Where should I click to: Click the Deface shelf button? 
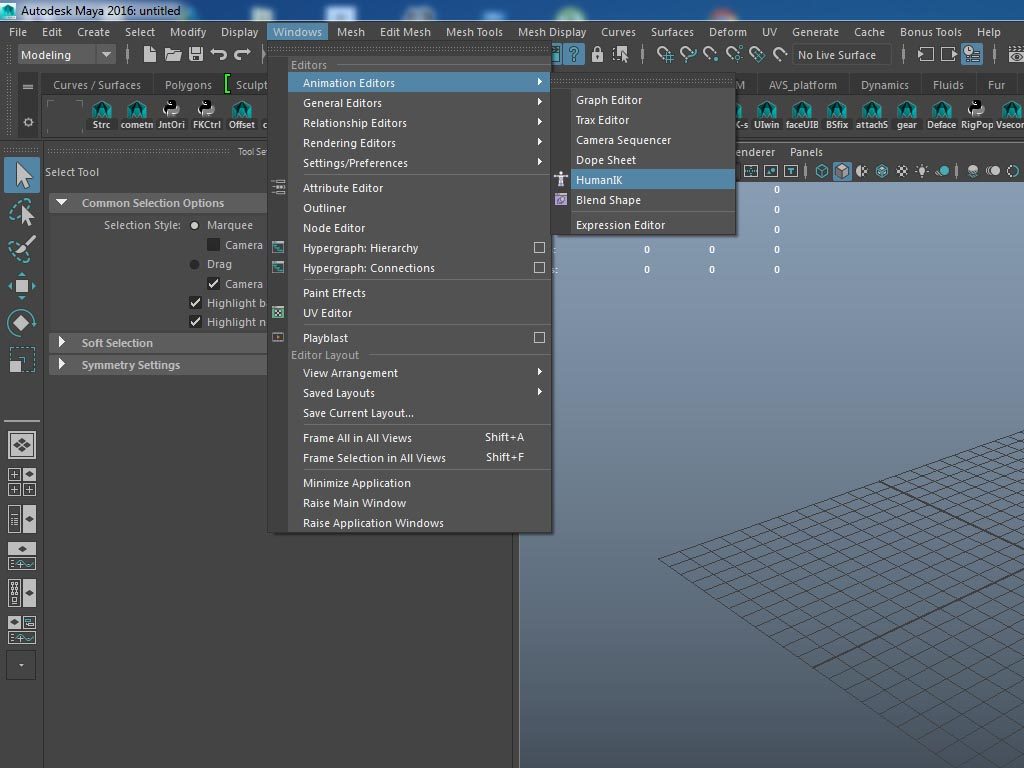point(941,115)
